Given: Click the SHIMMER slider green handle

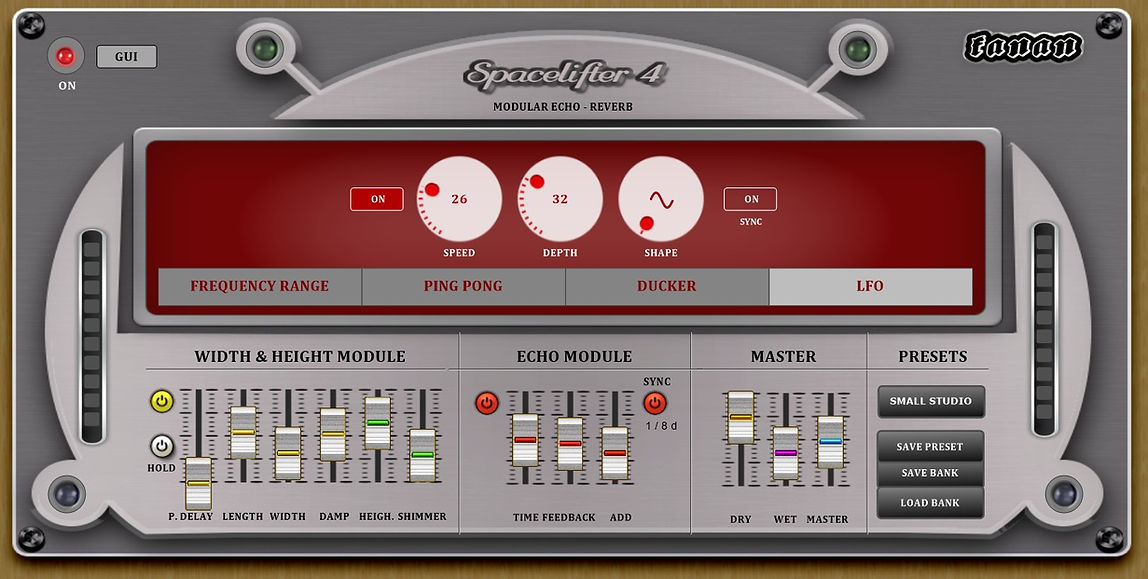Looking at the screenshot, I should 422,455.
